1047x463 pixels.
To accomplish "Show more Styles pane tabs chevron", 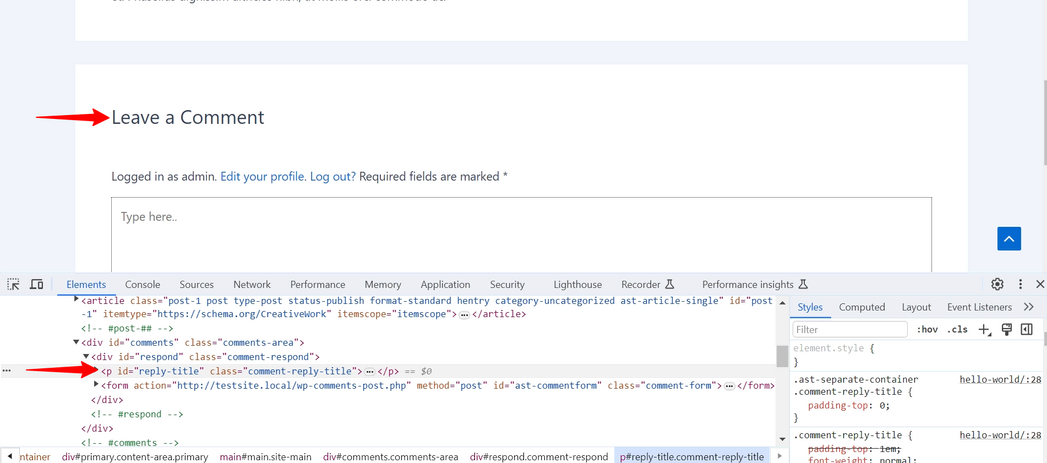I will coord(1029,307).
